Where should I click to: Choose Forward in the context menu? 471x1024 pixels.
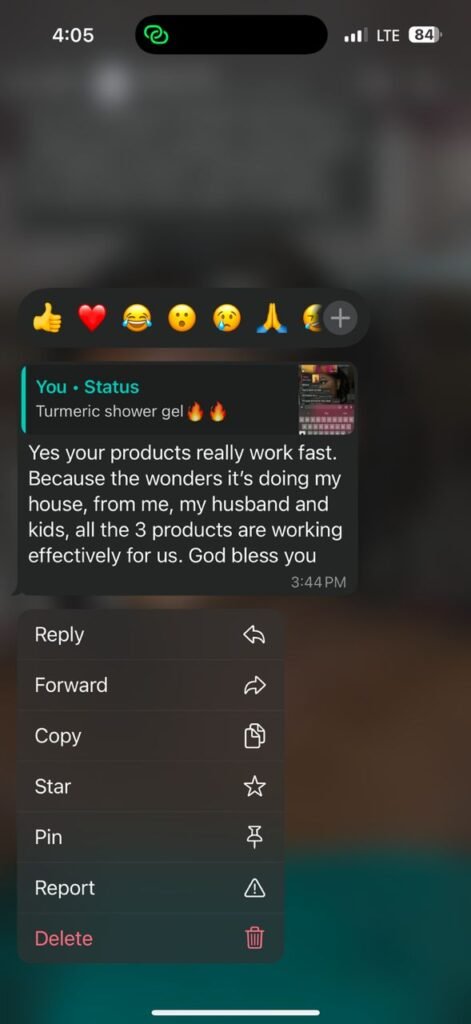click(x=151, y=685)
